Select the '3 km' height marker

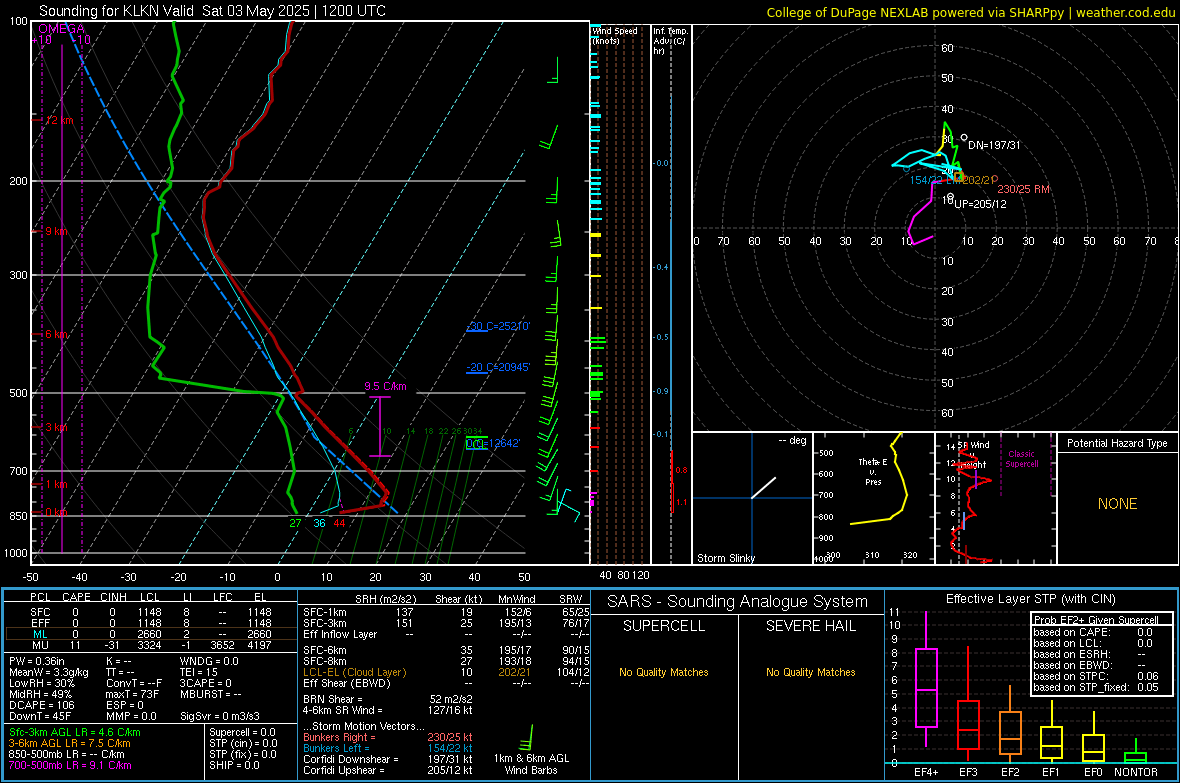click(x=56, y=427)
